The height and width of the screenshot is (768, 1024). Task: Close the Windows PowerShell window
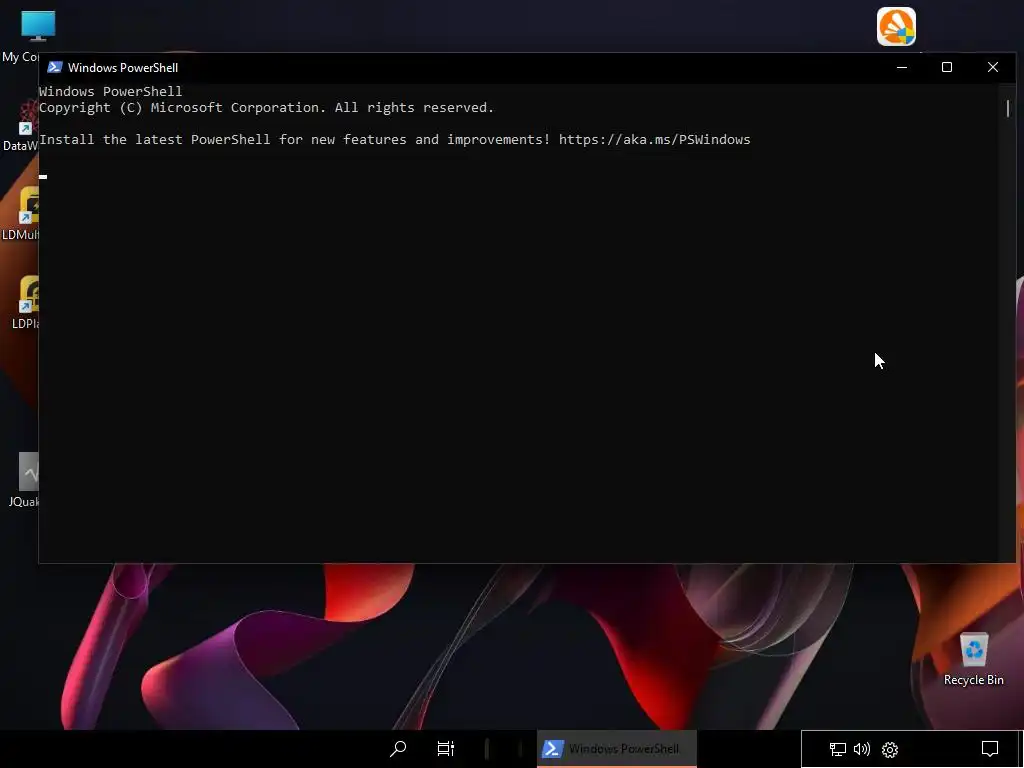tap(993, 67)
